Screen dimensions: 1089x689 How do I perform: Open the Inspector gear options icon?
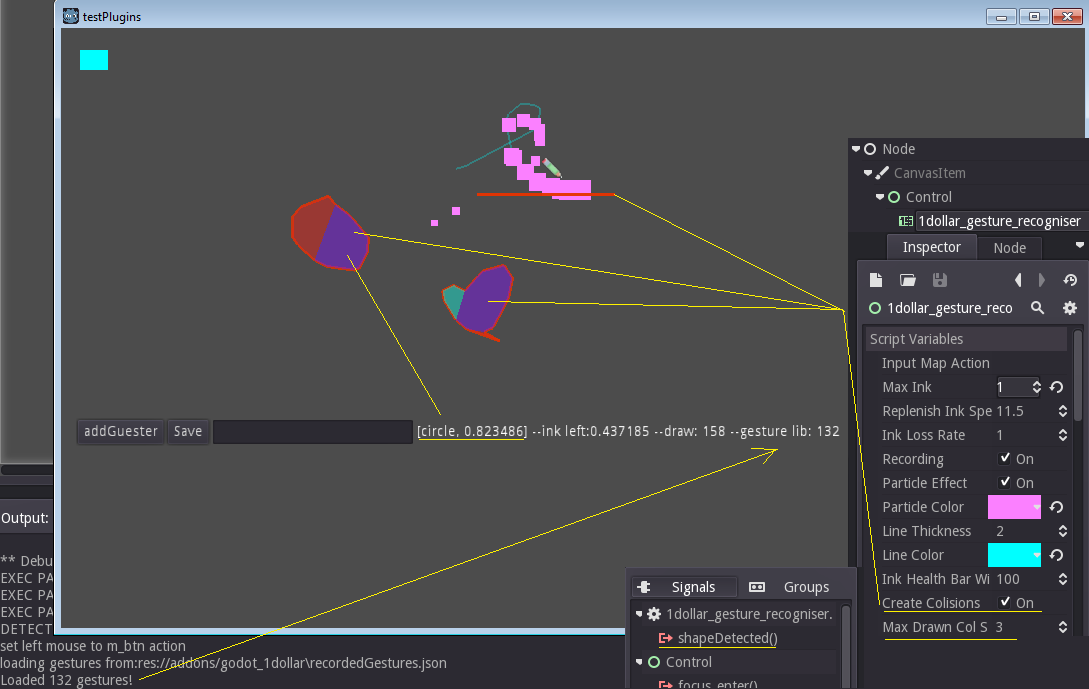(x=1070, y=308)
